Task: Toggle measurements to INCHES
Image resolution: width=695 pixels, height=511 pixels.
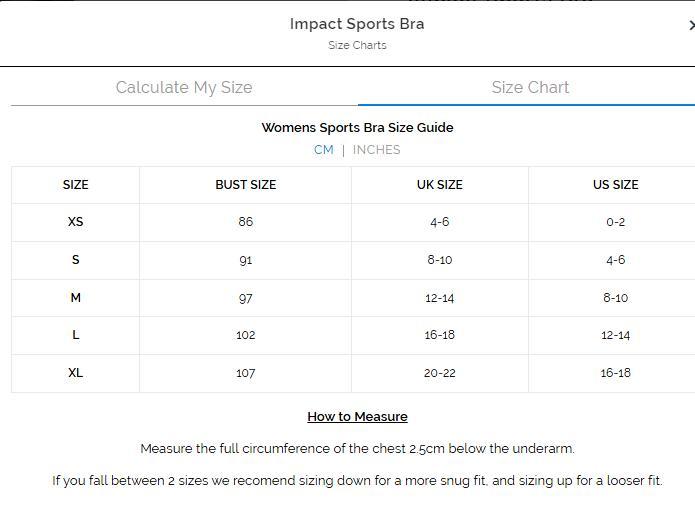Action: pos(376,150)
